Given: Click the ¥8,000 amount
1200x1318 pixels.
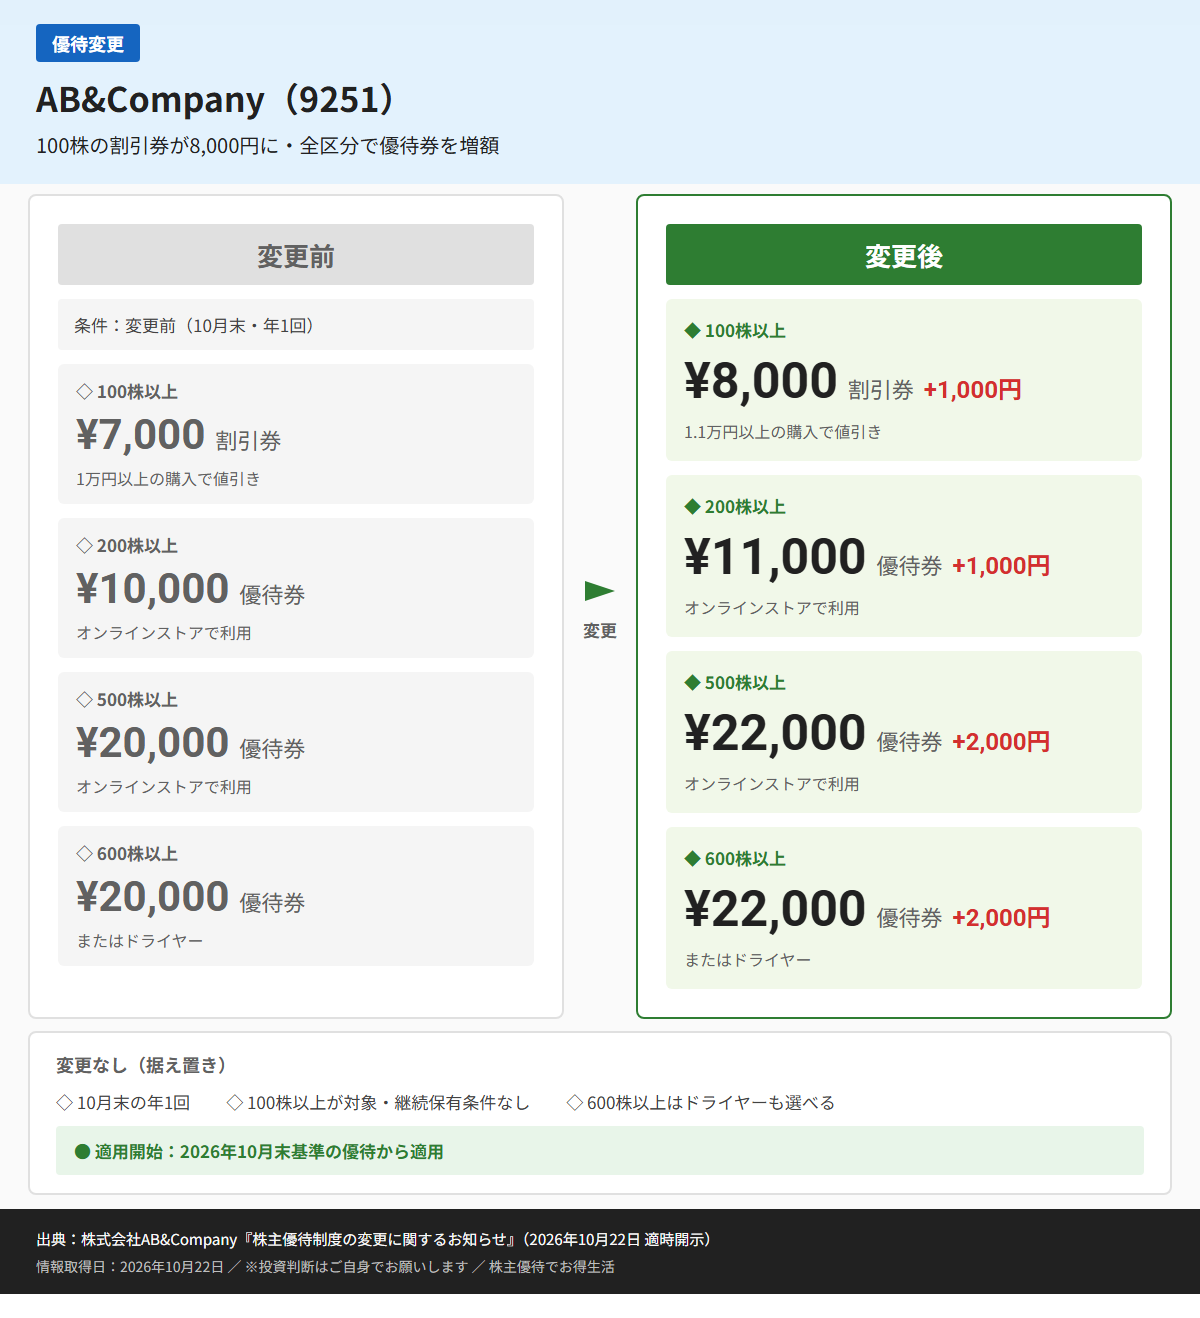Looking at the screenshot, I should click(x=761, y=381).
